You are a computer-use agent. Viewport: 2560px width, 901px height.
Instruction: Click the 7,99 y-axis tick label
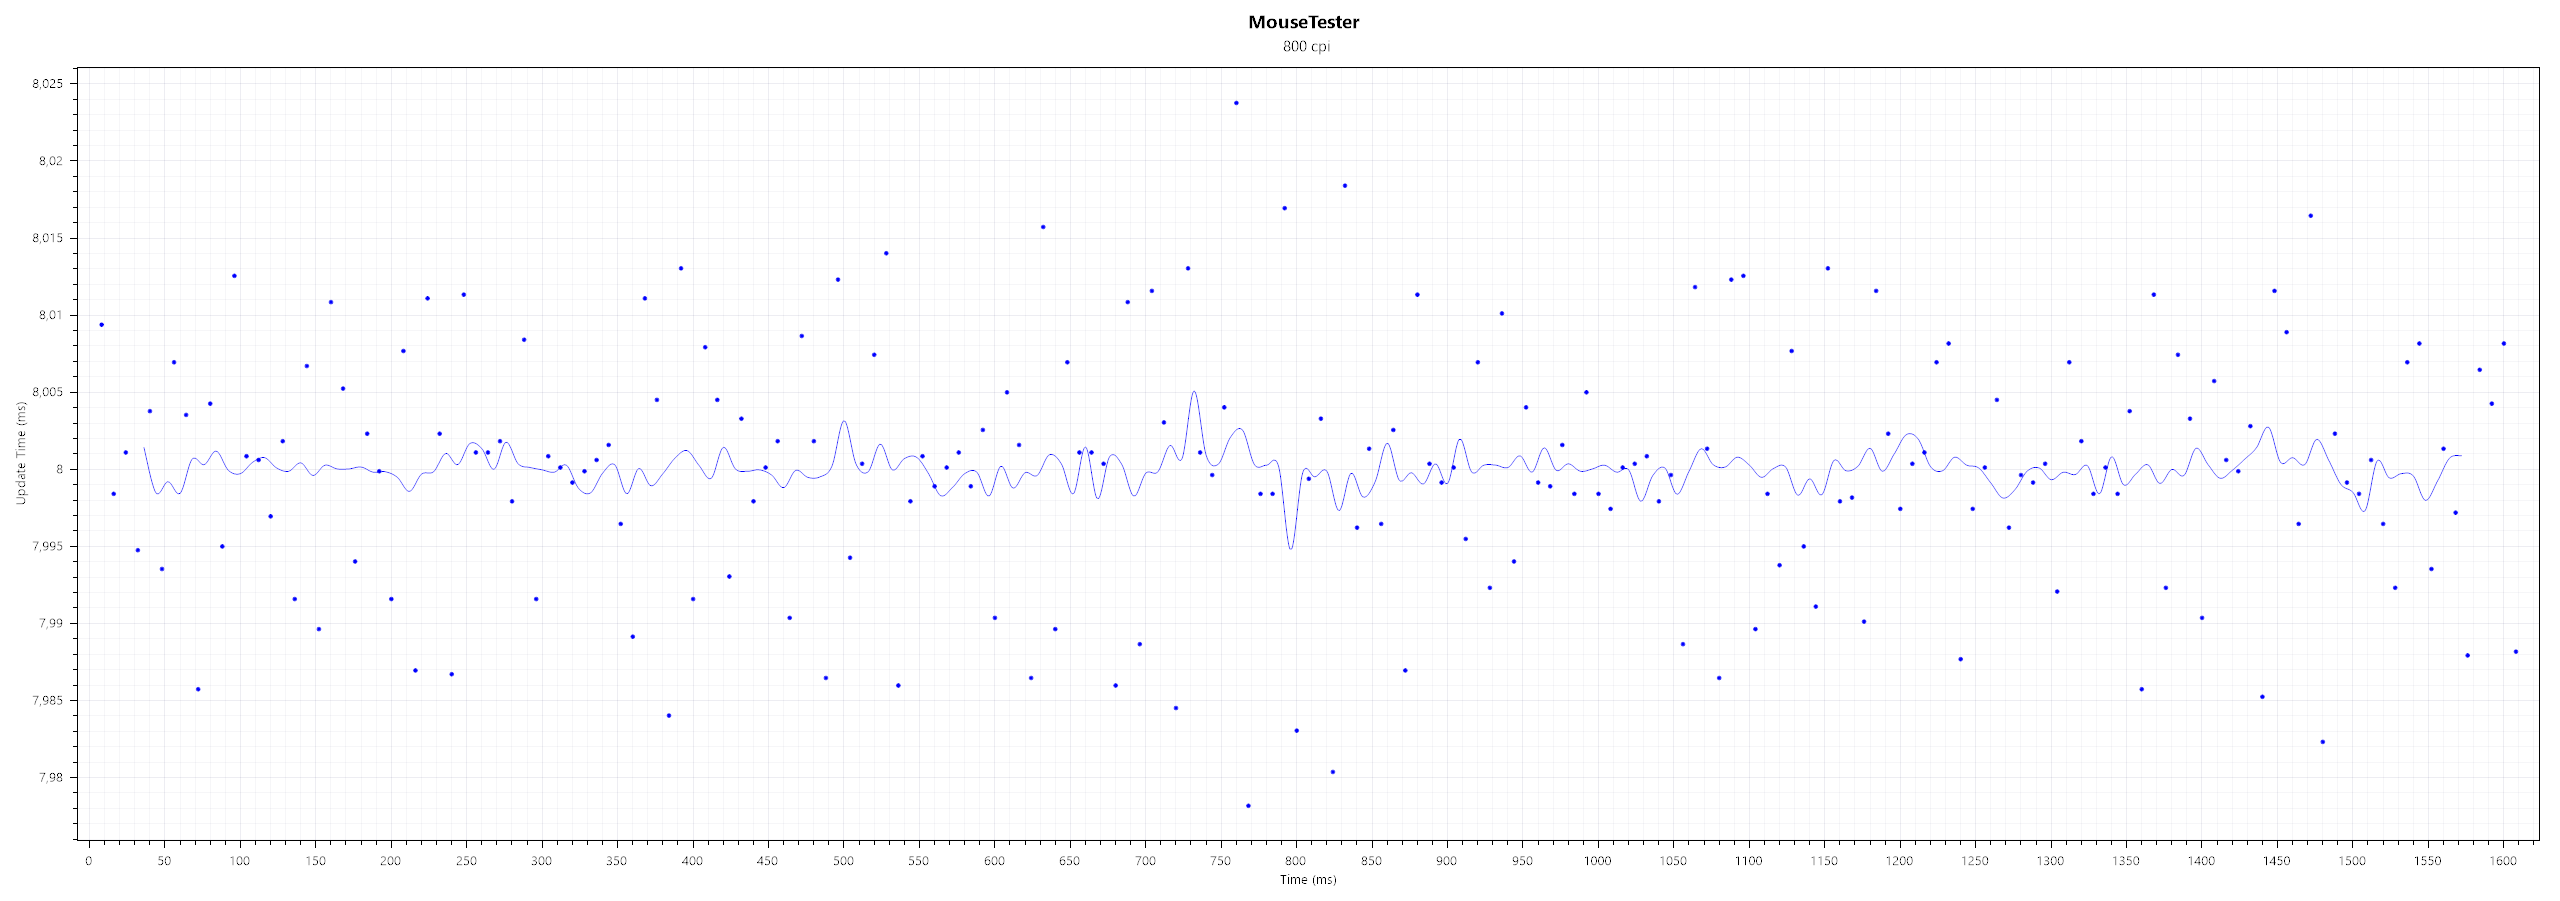point(50,623)
